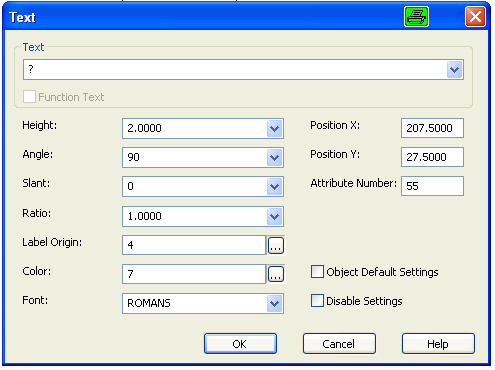
Task: Select the Position X value field
Action: [432, 128]
